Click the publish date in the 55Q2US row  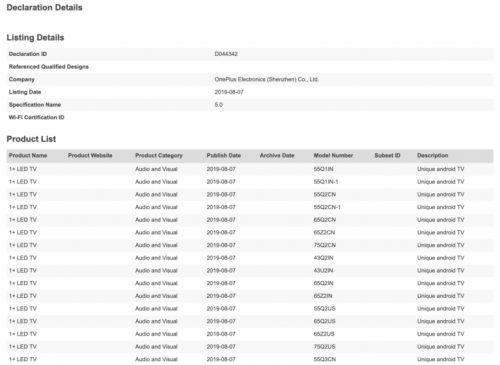(x=221, y=308)
